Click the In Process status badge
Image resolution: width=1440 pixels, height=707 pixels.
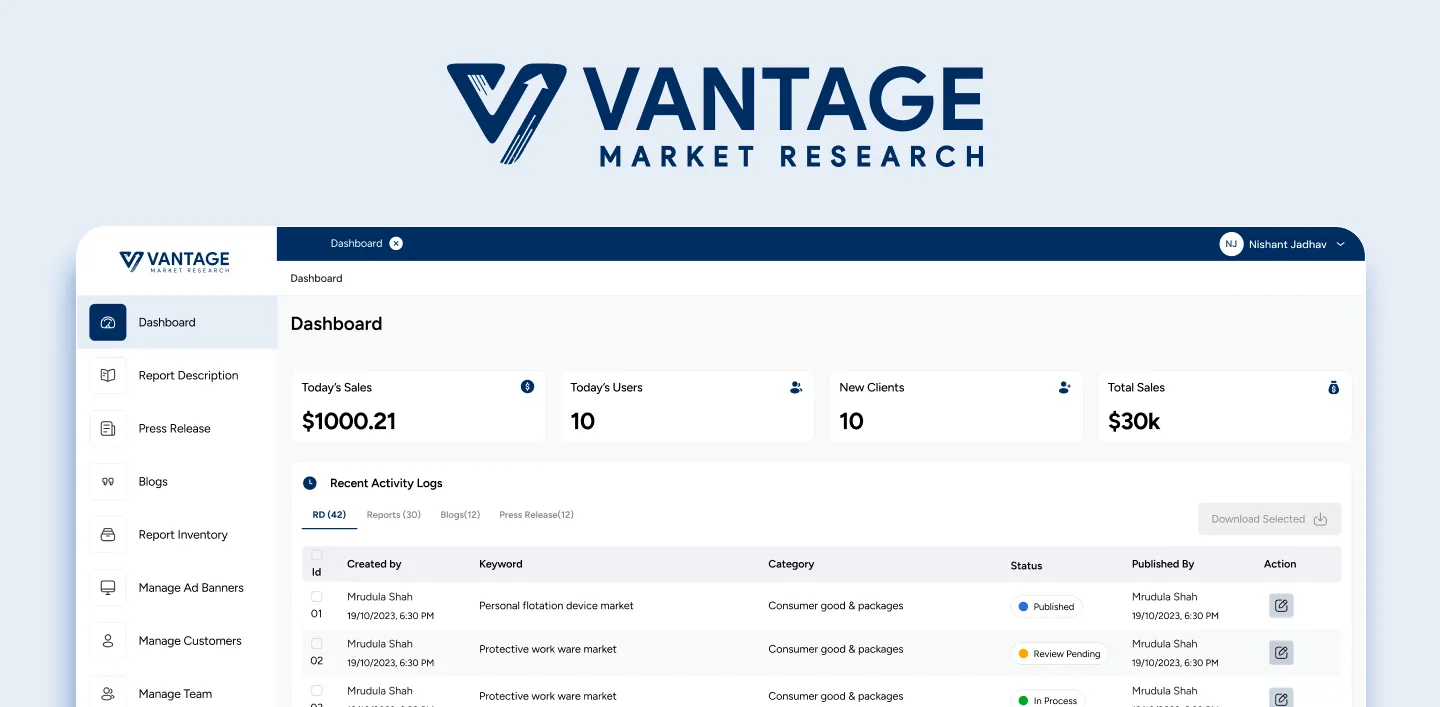1048,700
